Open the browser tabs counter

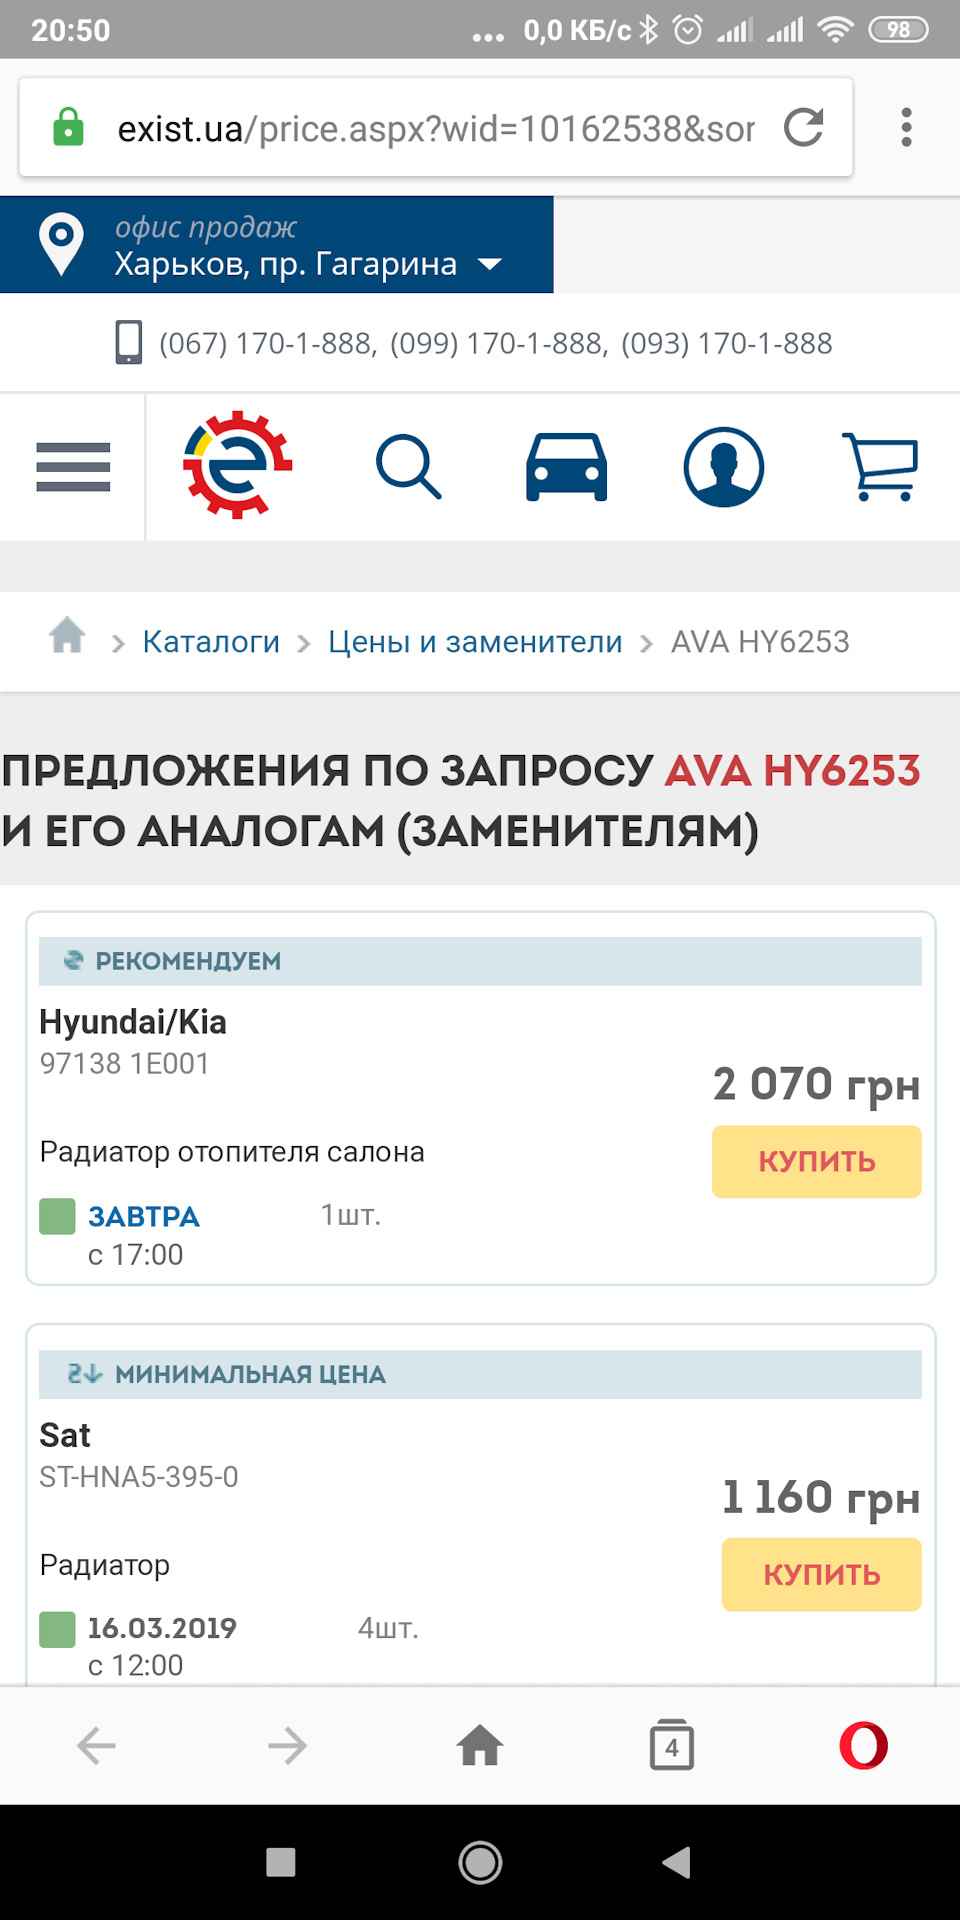click(x=671, y=1746)
